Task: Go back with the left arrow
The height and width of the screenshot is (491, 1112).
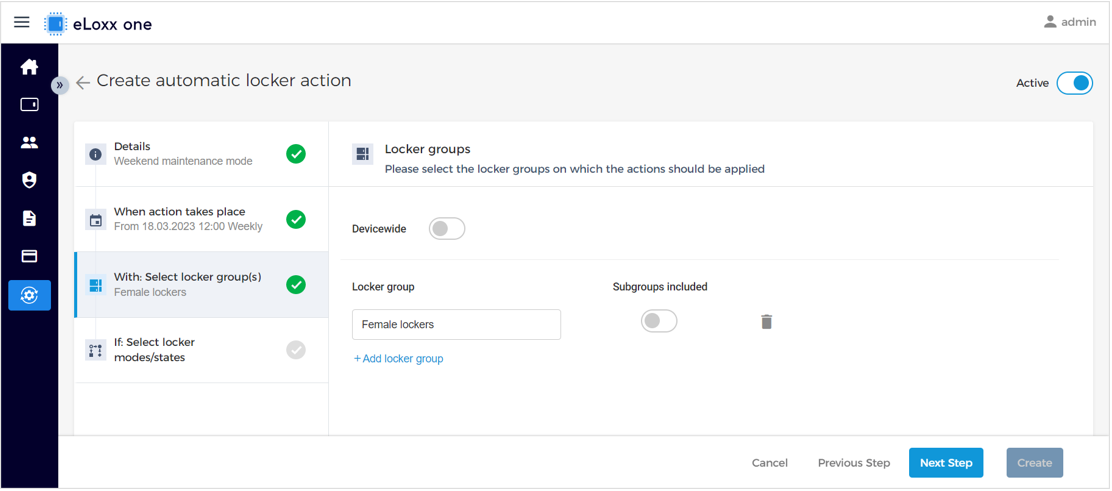Action: (x=83, y=82)
